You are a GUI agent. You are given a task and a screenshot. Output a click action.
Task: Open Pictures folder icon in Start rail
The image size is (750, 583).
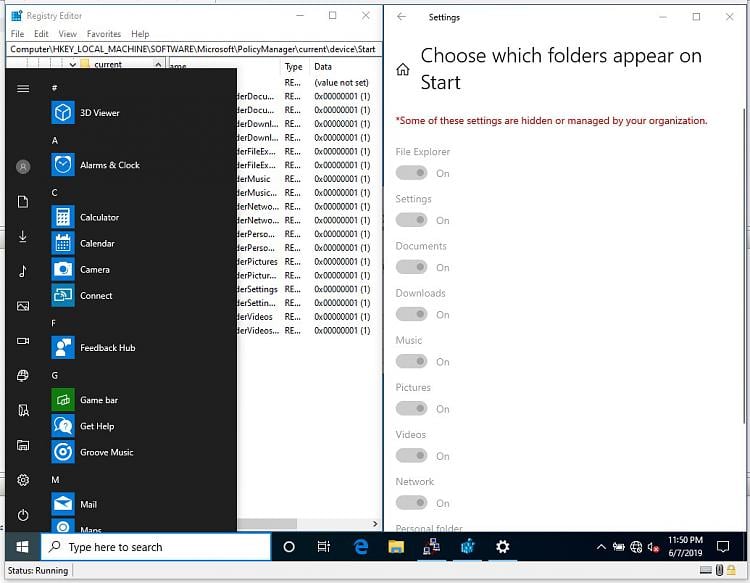(x=23, y=306)
